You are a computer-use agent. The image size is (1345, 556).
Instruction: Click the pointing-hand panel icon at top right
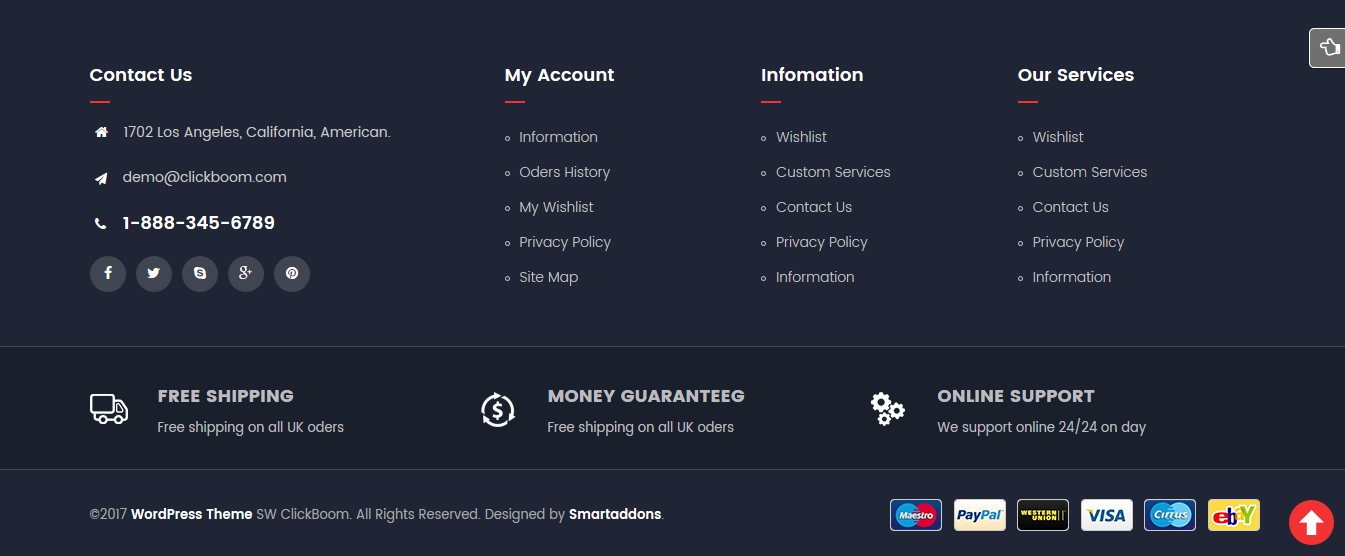(1328, 48)
